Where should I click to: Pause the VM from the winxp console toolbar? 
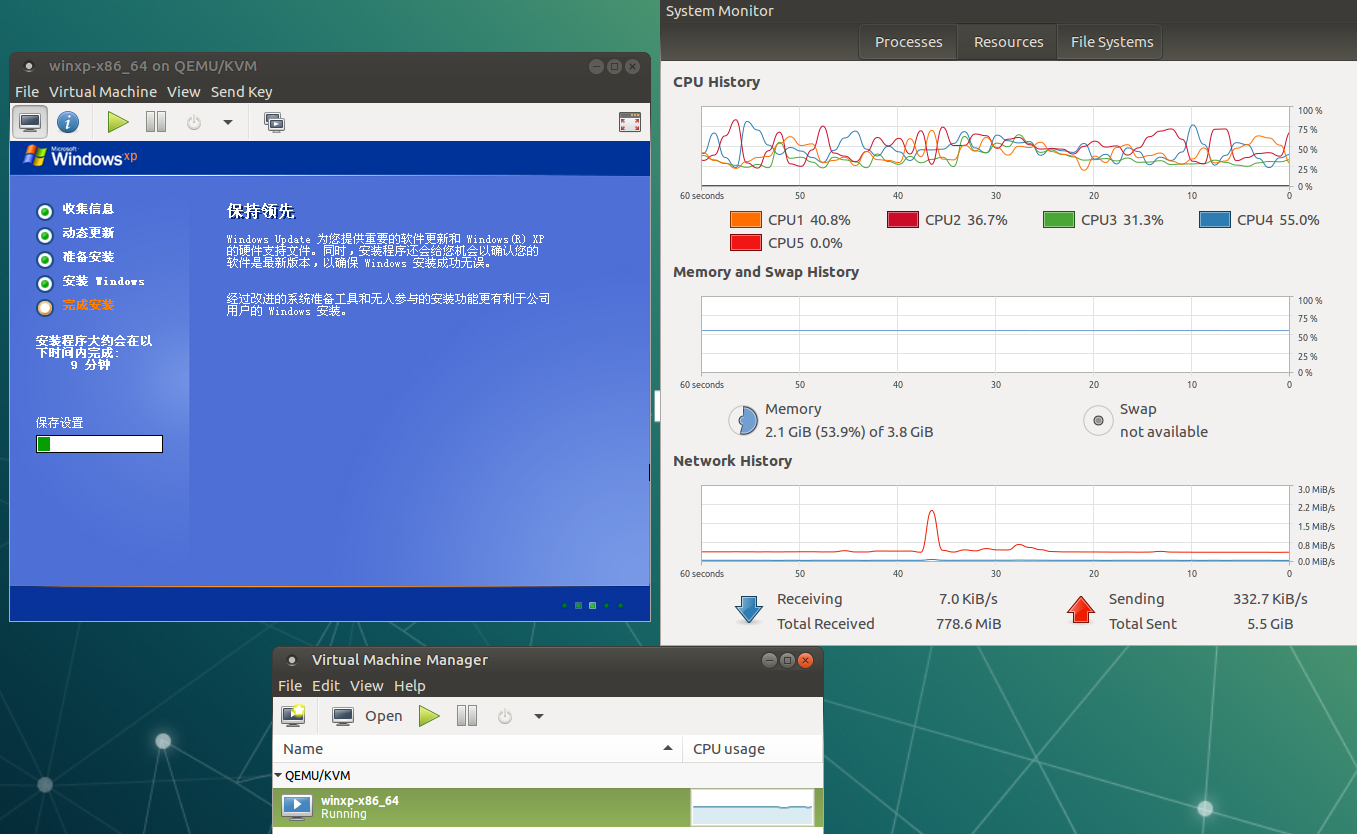coord(156,122)
